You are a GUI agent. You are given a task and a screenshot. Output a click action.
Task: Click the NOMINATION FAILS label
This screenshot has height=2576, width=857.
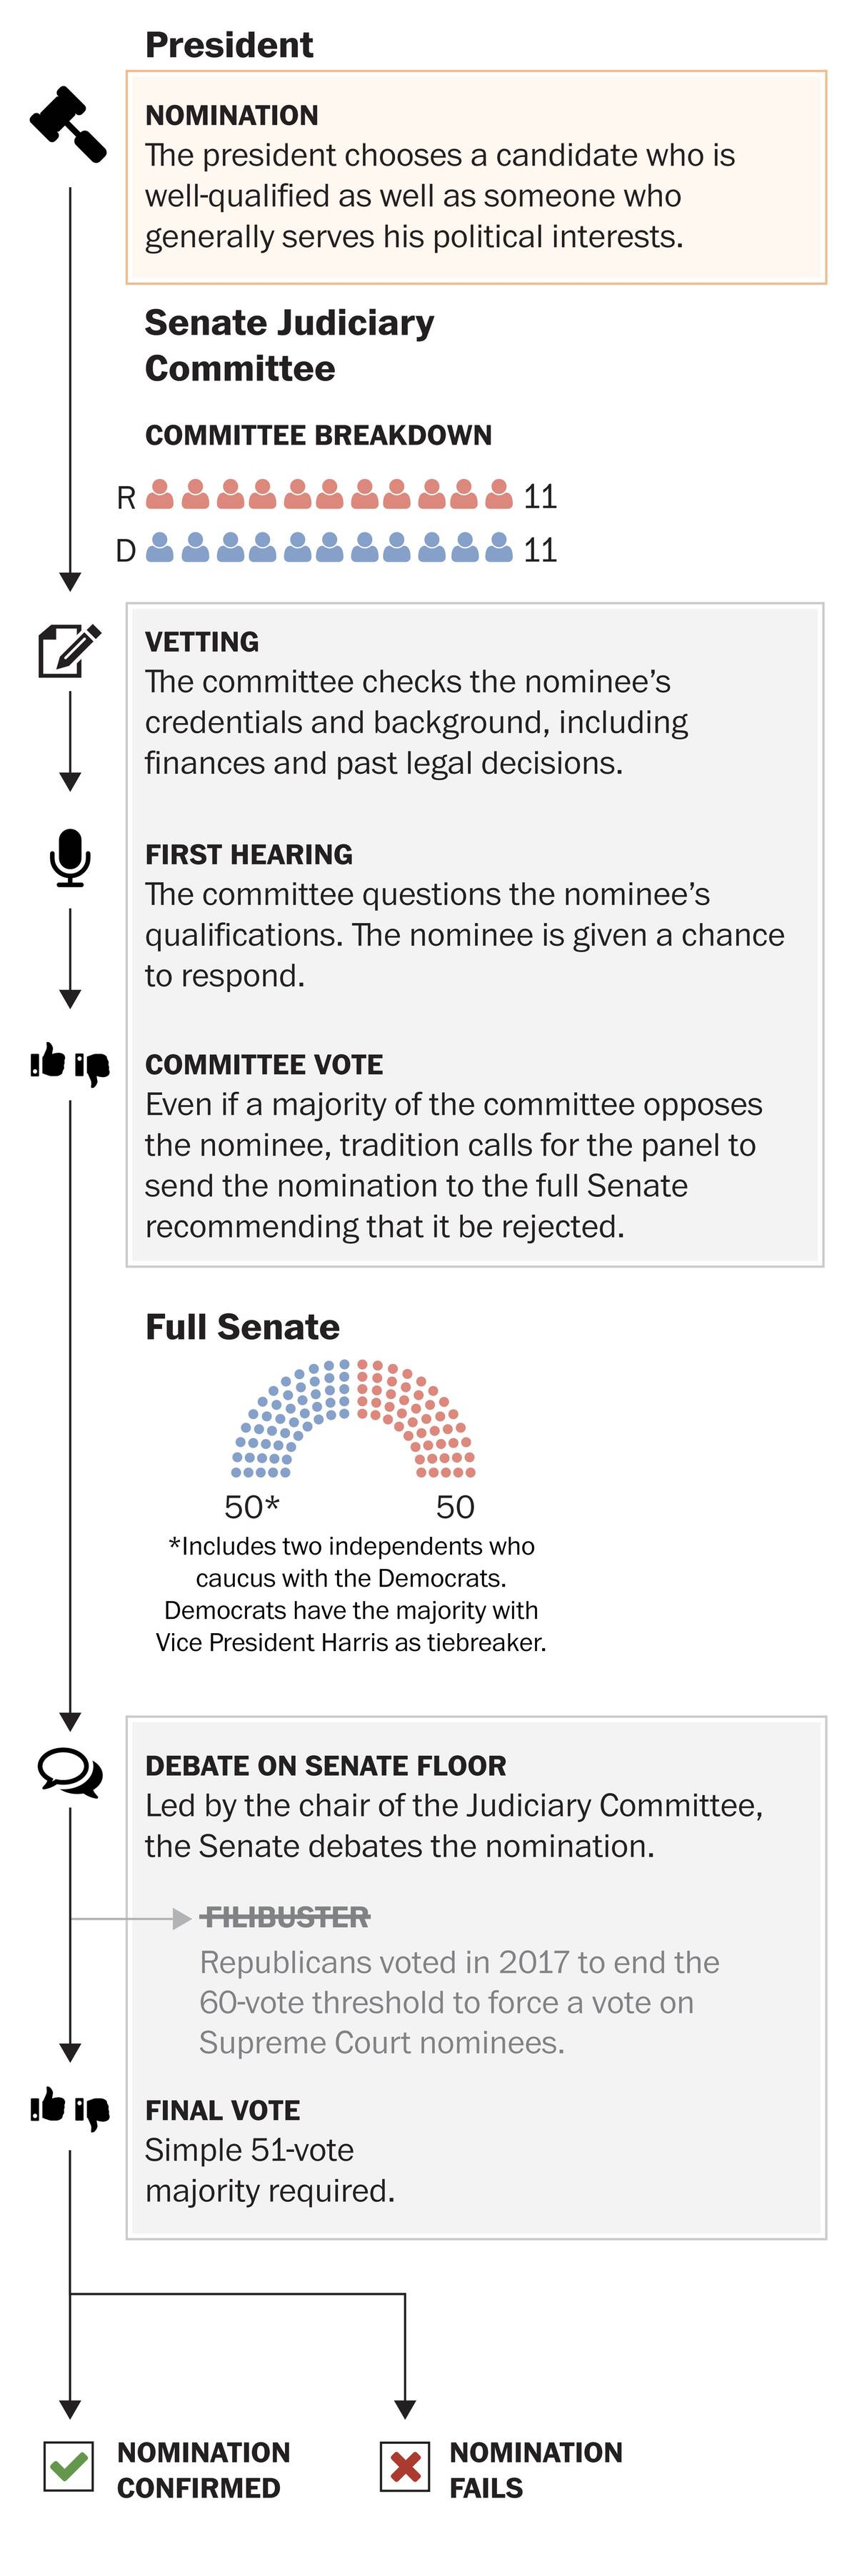pyautogui.click(x=535, y=2469)
